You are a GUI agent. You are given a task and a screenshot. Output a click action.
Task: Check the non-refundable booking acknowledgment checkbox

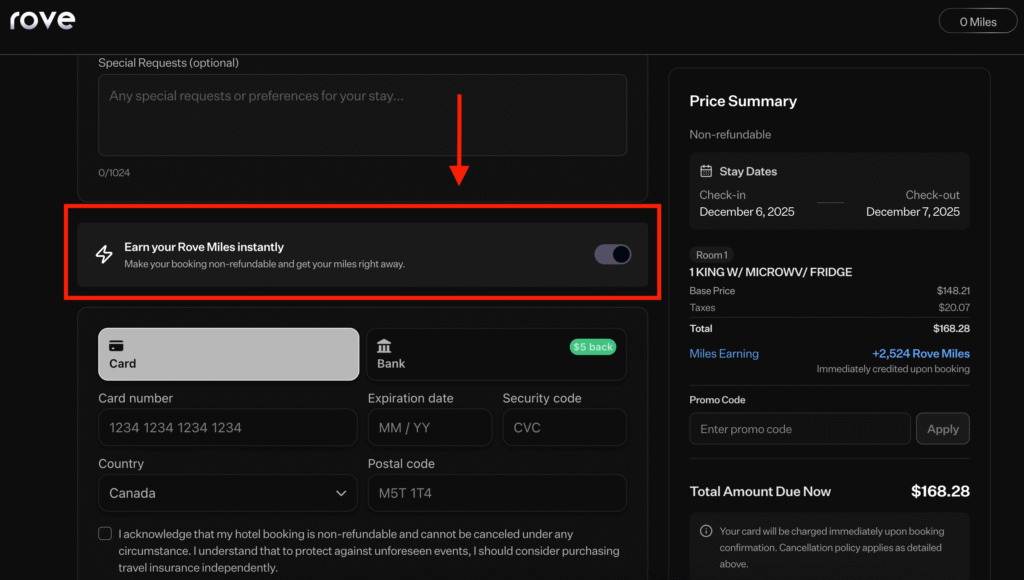[x=104, y=535]
